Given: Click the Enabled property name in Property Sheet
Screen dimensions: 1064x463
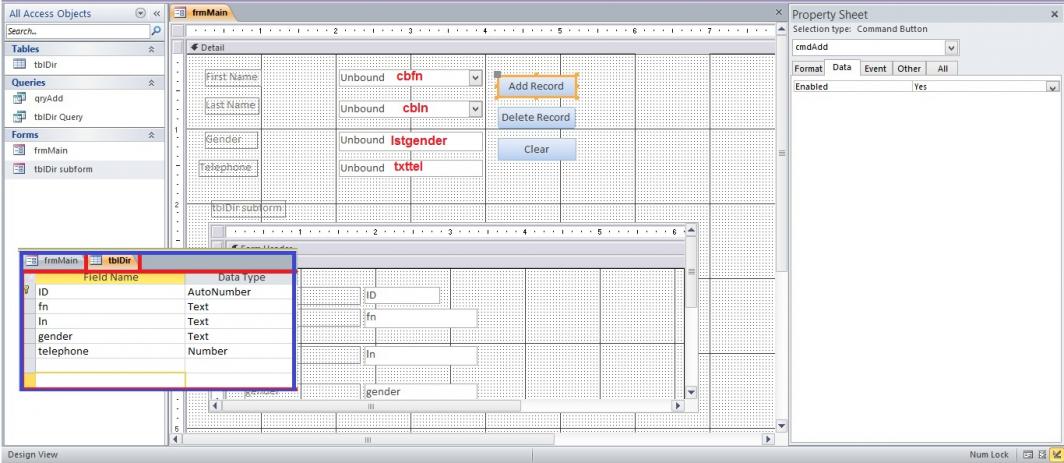Looking at the screenshot, I should tap(852, 87).
